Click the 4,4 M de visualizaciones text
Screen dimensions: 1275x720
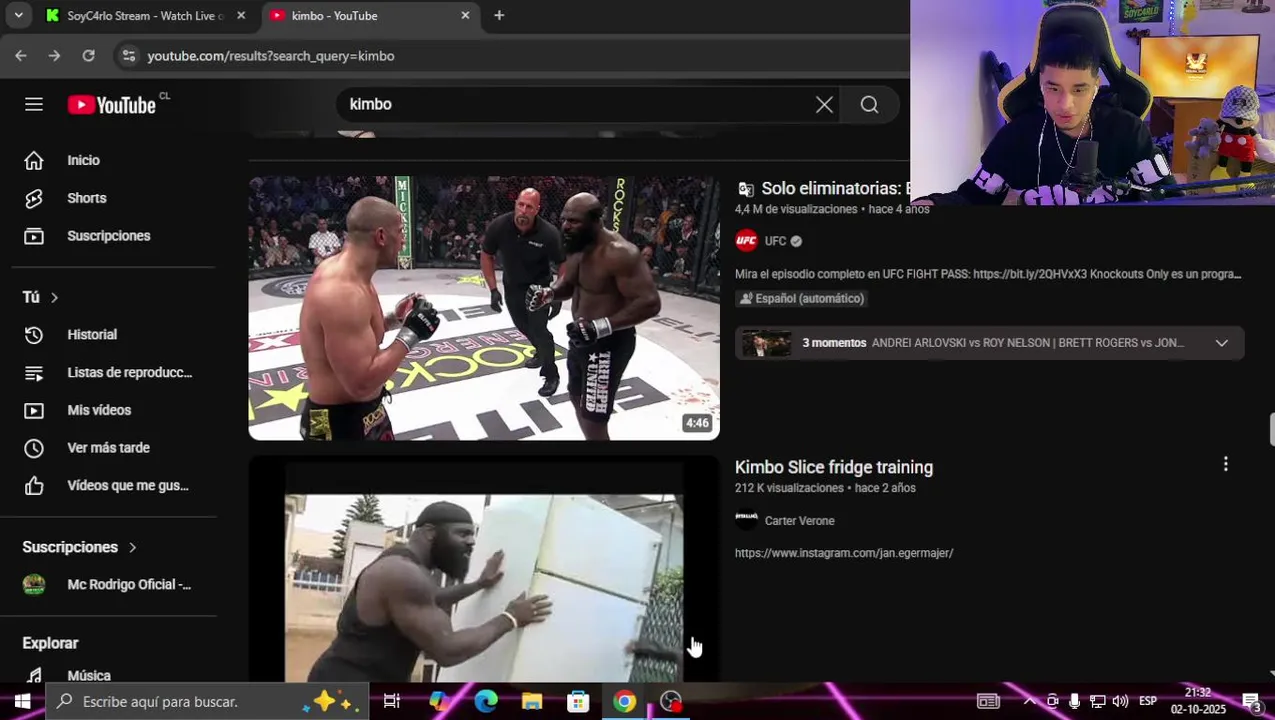point(796,209)
